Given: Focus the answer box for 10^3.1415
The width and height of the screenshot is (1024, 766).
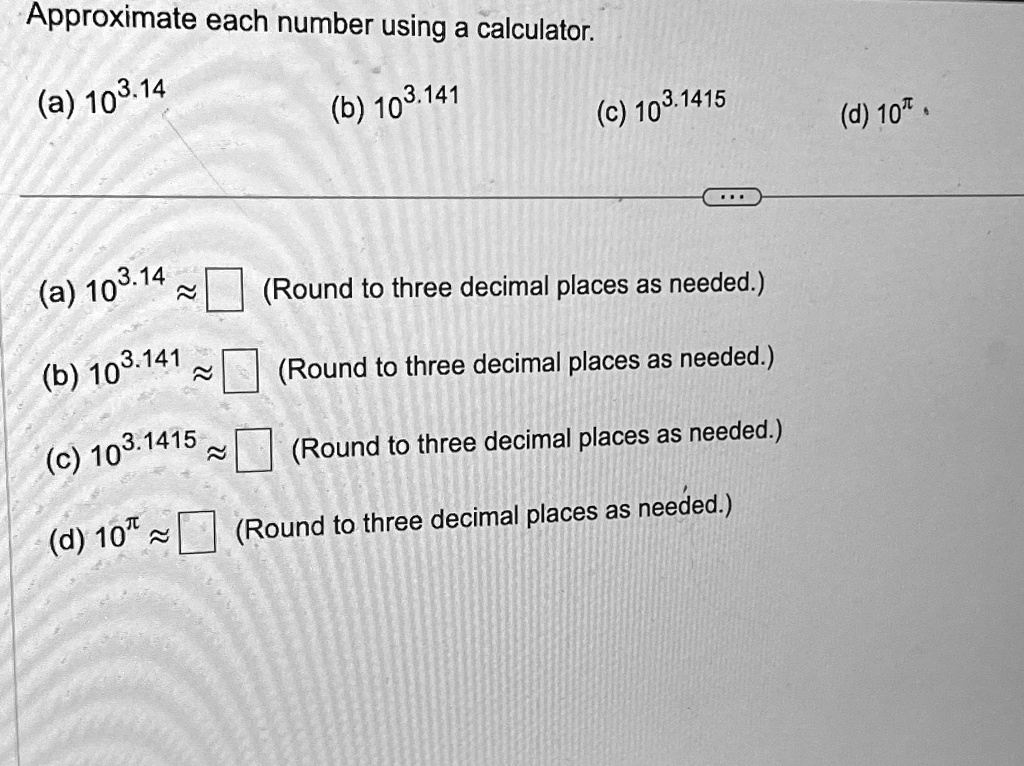Looking at the screenshot, I should click(253, 449).
